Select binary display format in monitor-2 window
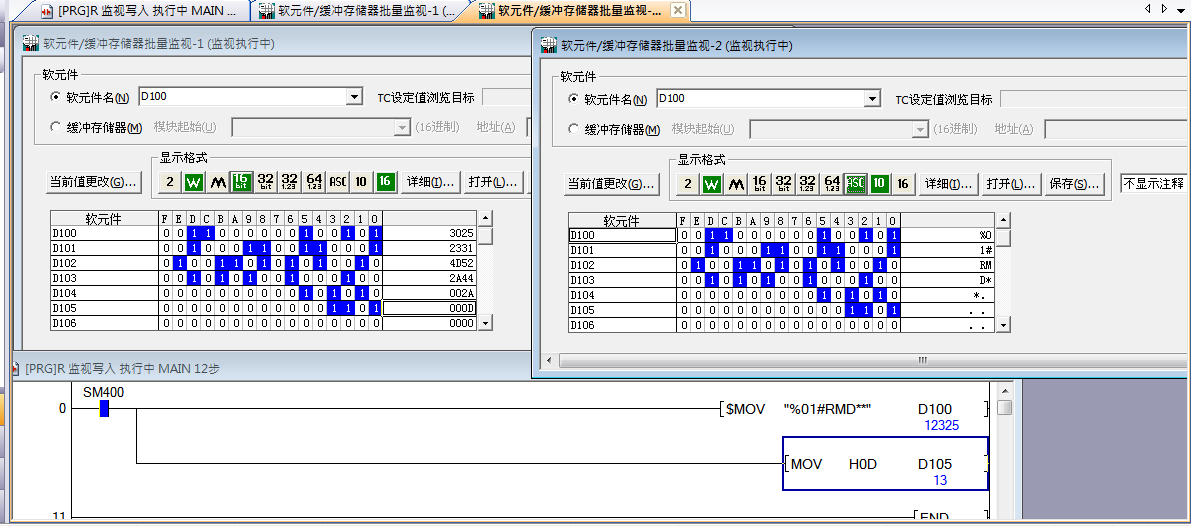 [x=687, y=184]
